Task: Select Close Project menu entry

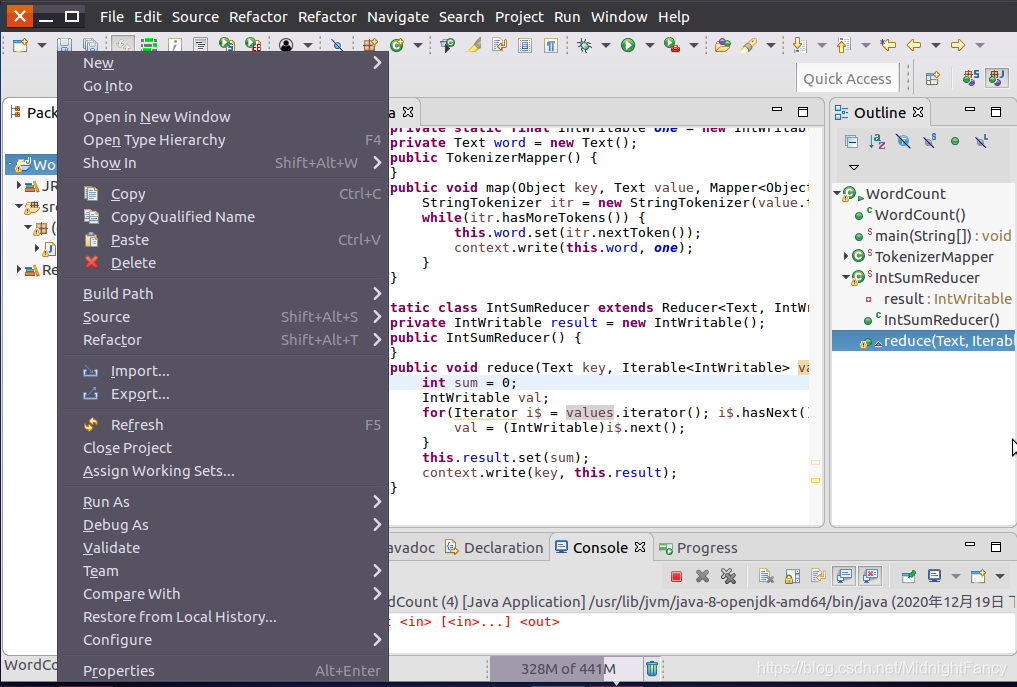Action: [x=224, y=448]
